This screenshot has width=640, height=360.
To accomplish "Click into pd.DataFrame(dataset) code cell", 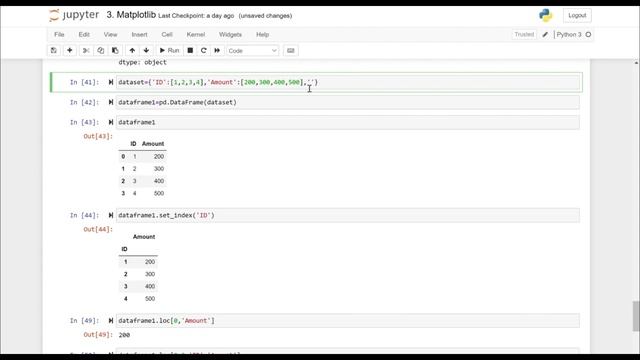I will [348, 102].
